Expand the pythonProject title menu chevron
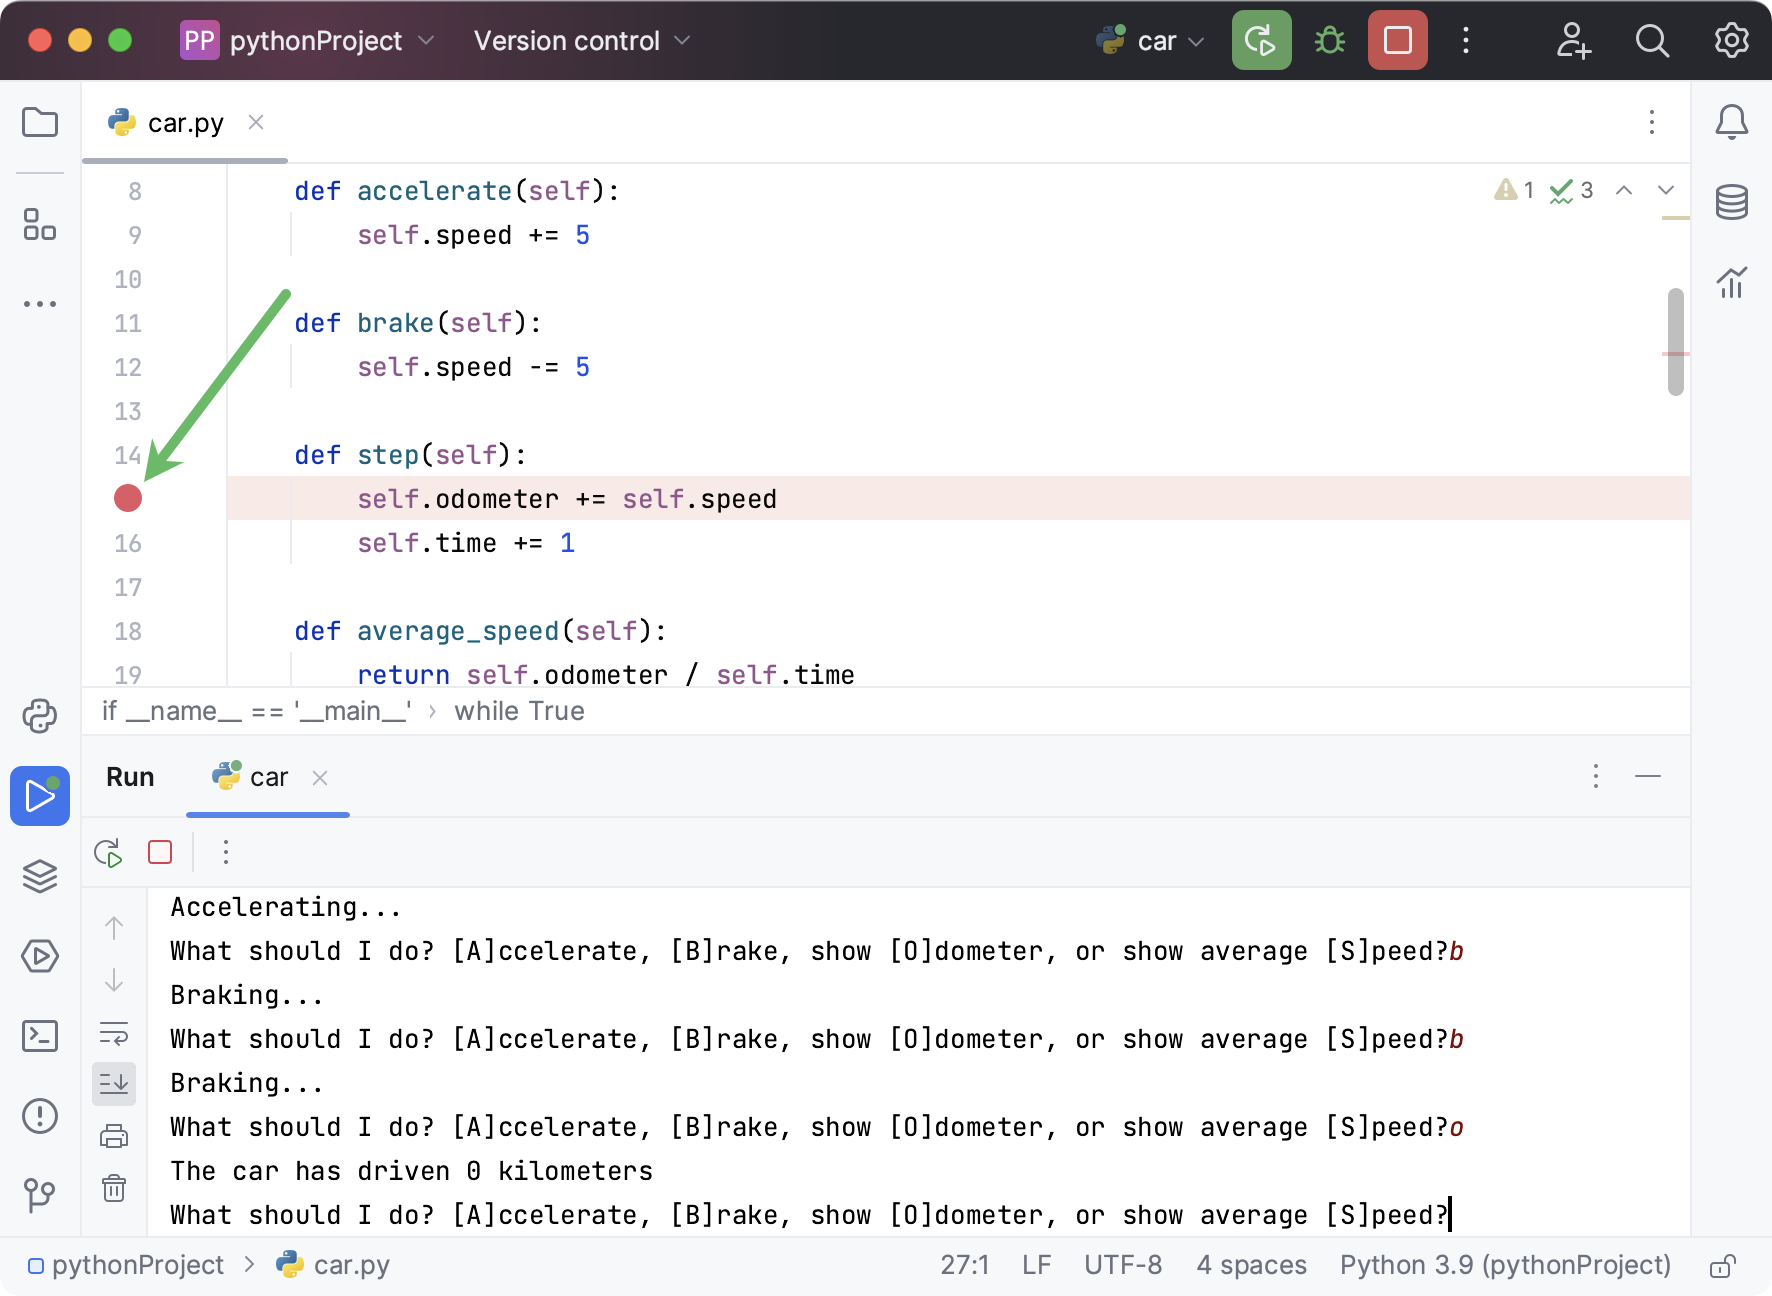This screenshot has height=1296, width=1772. [x=428, y=40]
